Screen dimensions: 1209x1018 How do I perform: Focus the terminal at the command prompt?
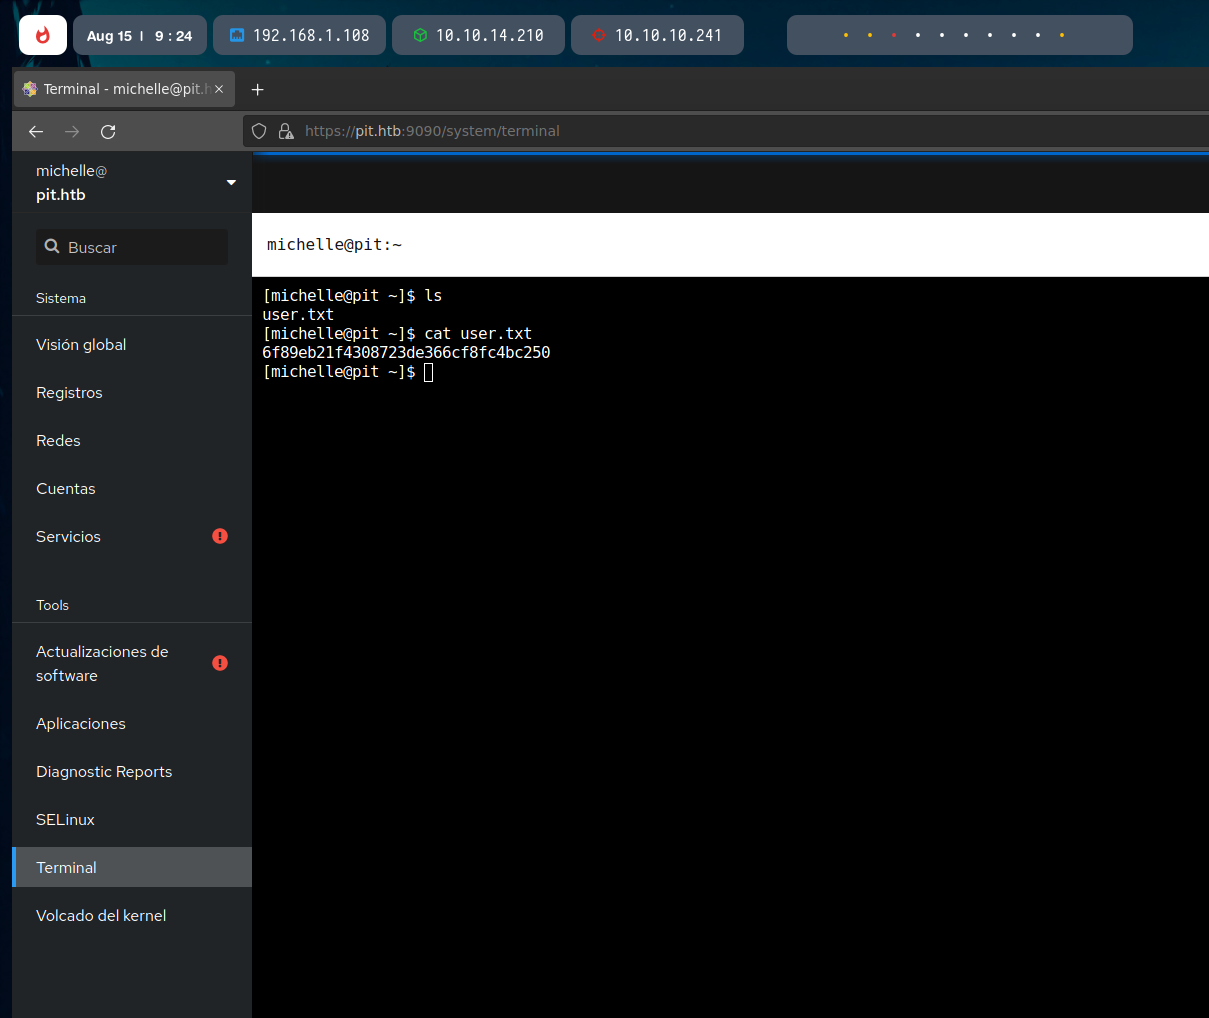coord(429,372)
